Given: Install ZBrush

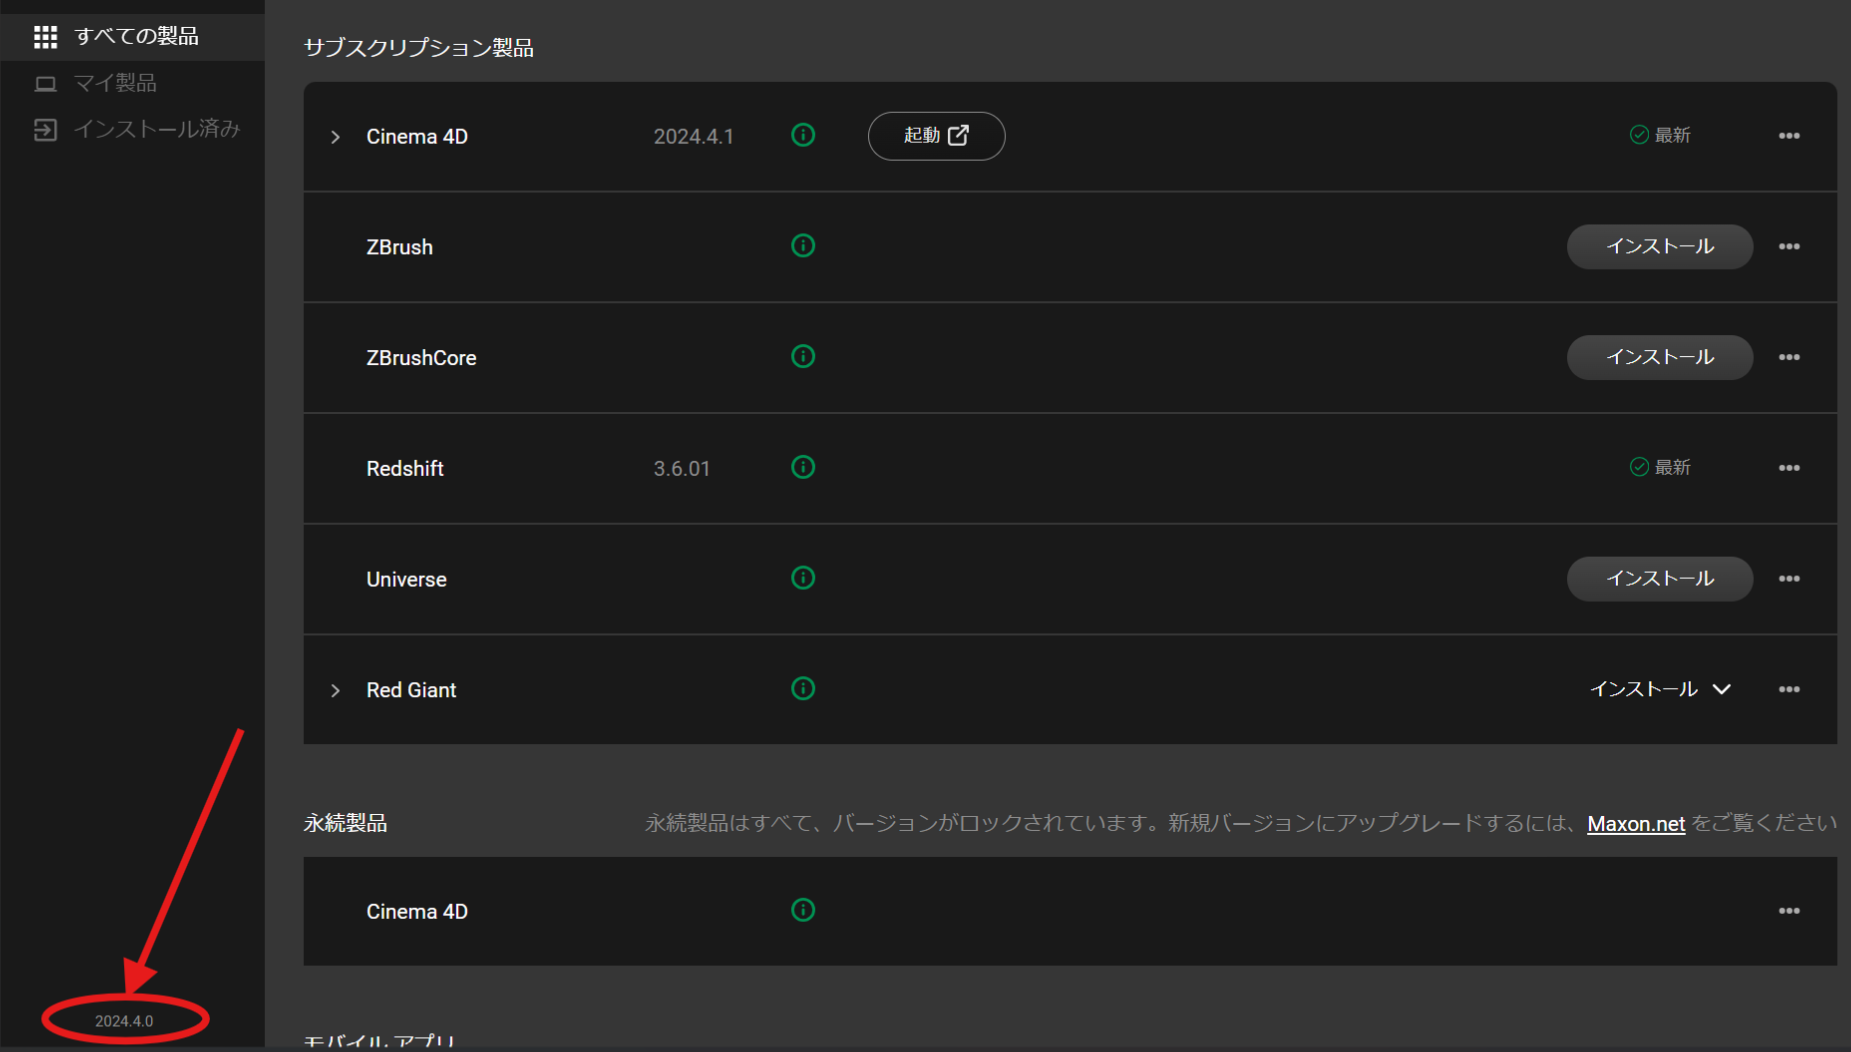Looking at the screenshot, I should pos(1660,247).
